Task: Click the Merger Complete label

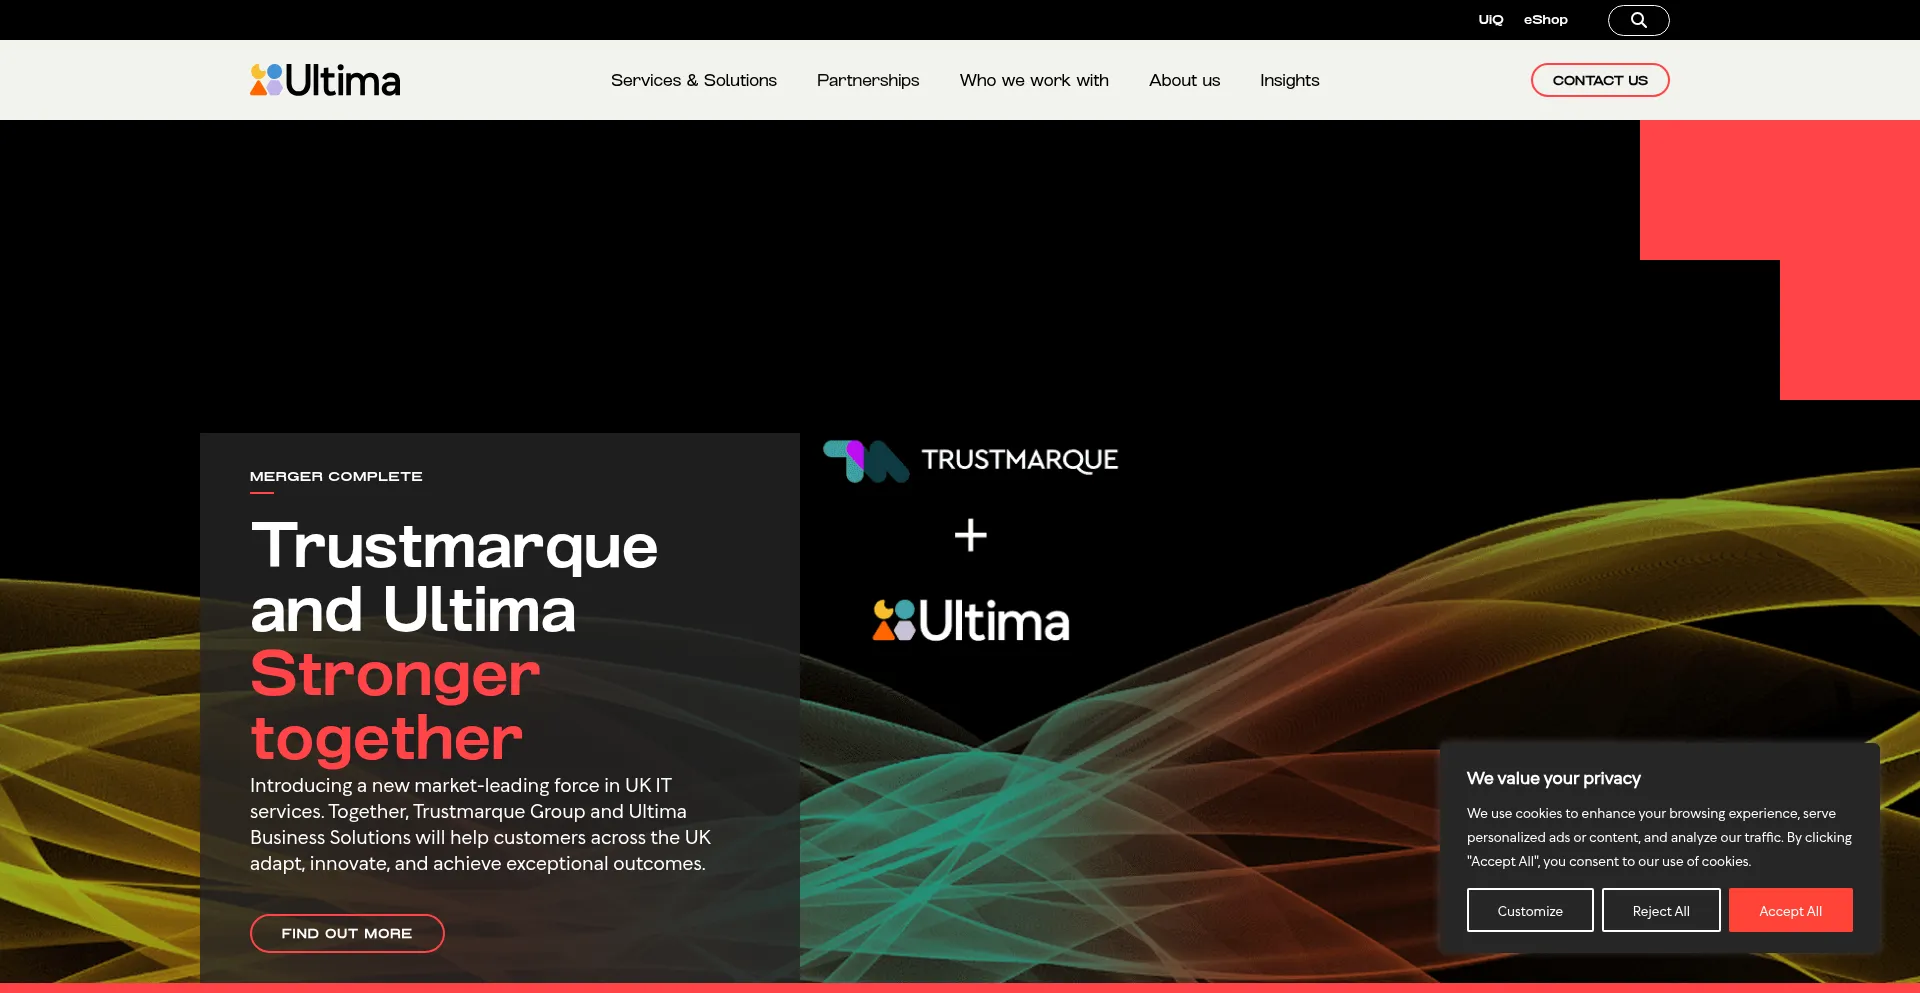Action: point(336,476)
